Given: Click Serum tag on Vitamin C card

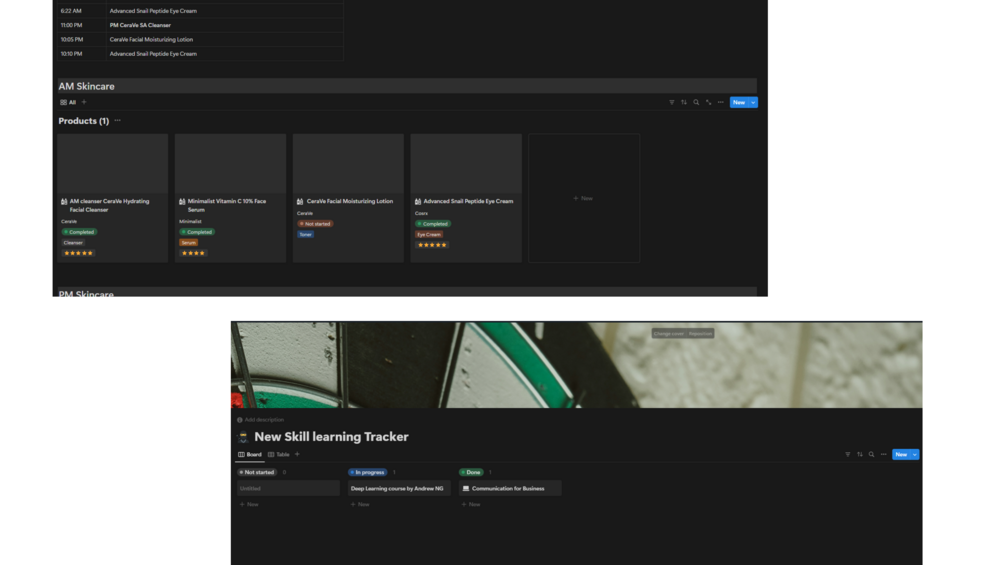Looking at the screenshot, I should (188, 243).
